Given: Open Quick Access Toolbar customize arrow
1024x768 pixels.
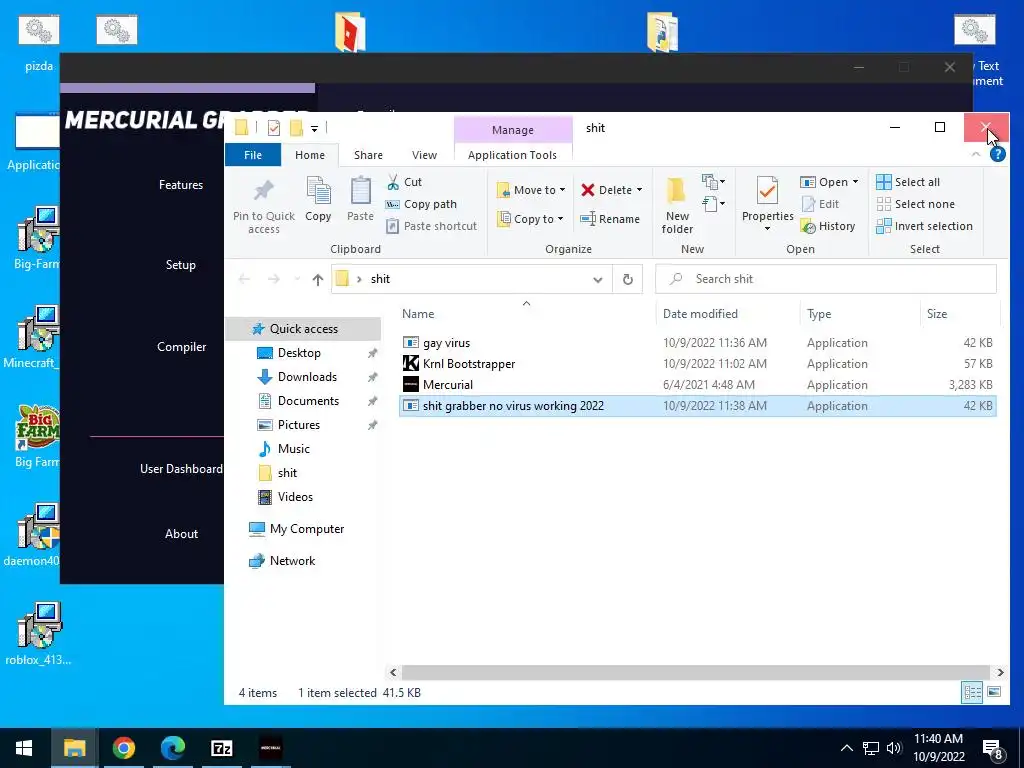Looking at the screenshot, I should [x=314, y=128].
